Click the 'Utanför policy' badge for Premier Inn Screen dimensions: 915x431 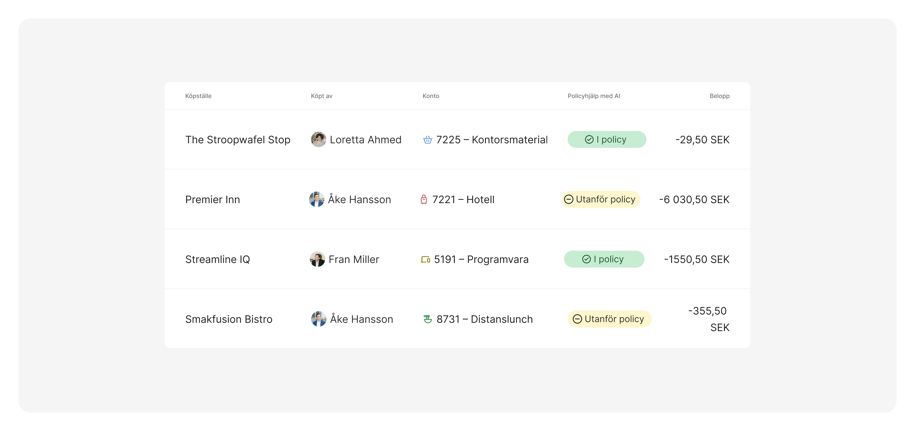click(600, 200)
